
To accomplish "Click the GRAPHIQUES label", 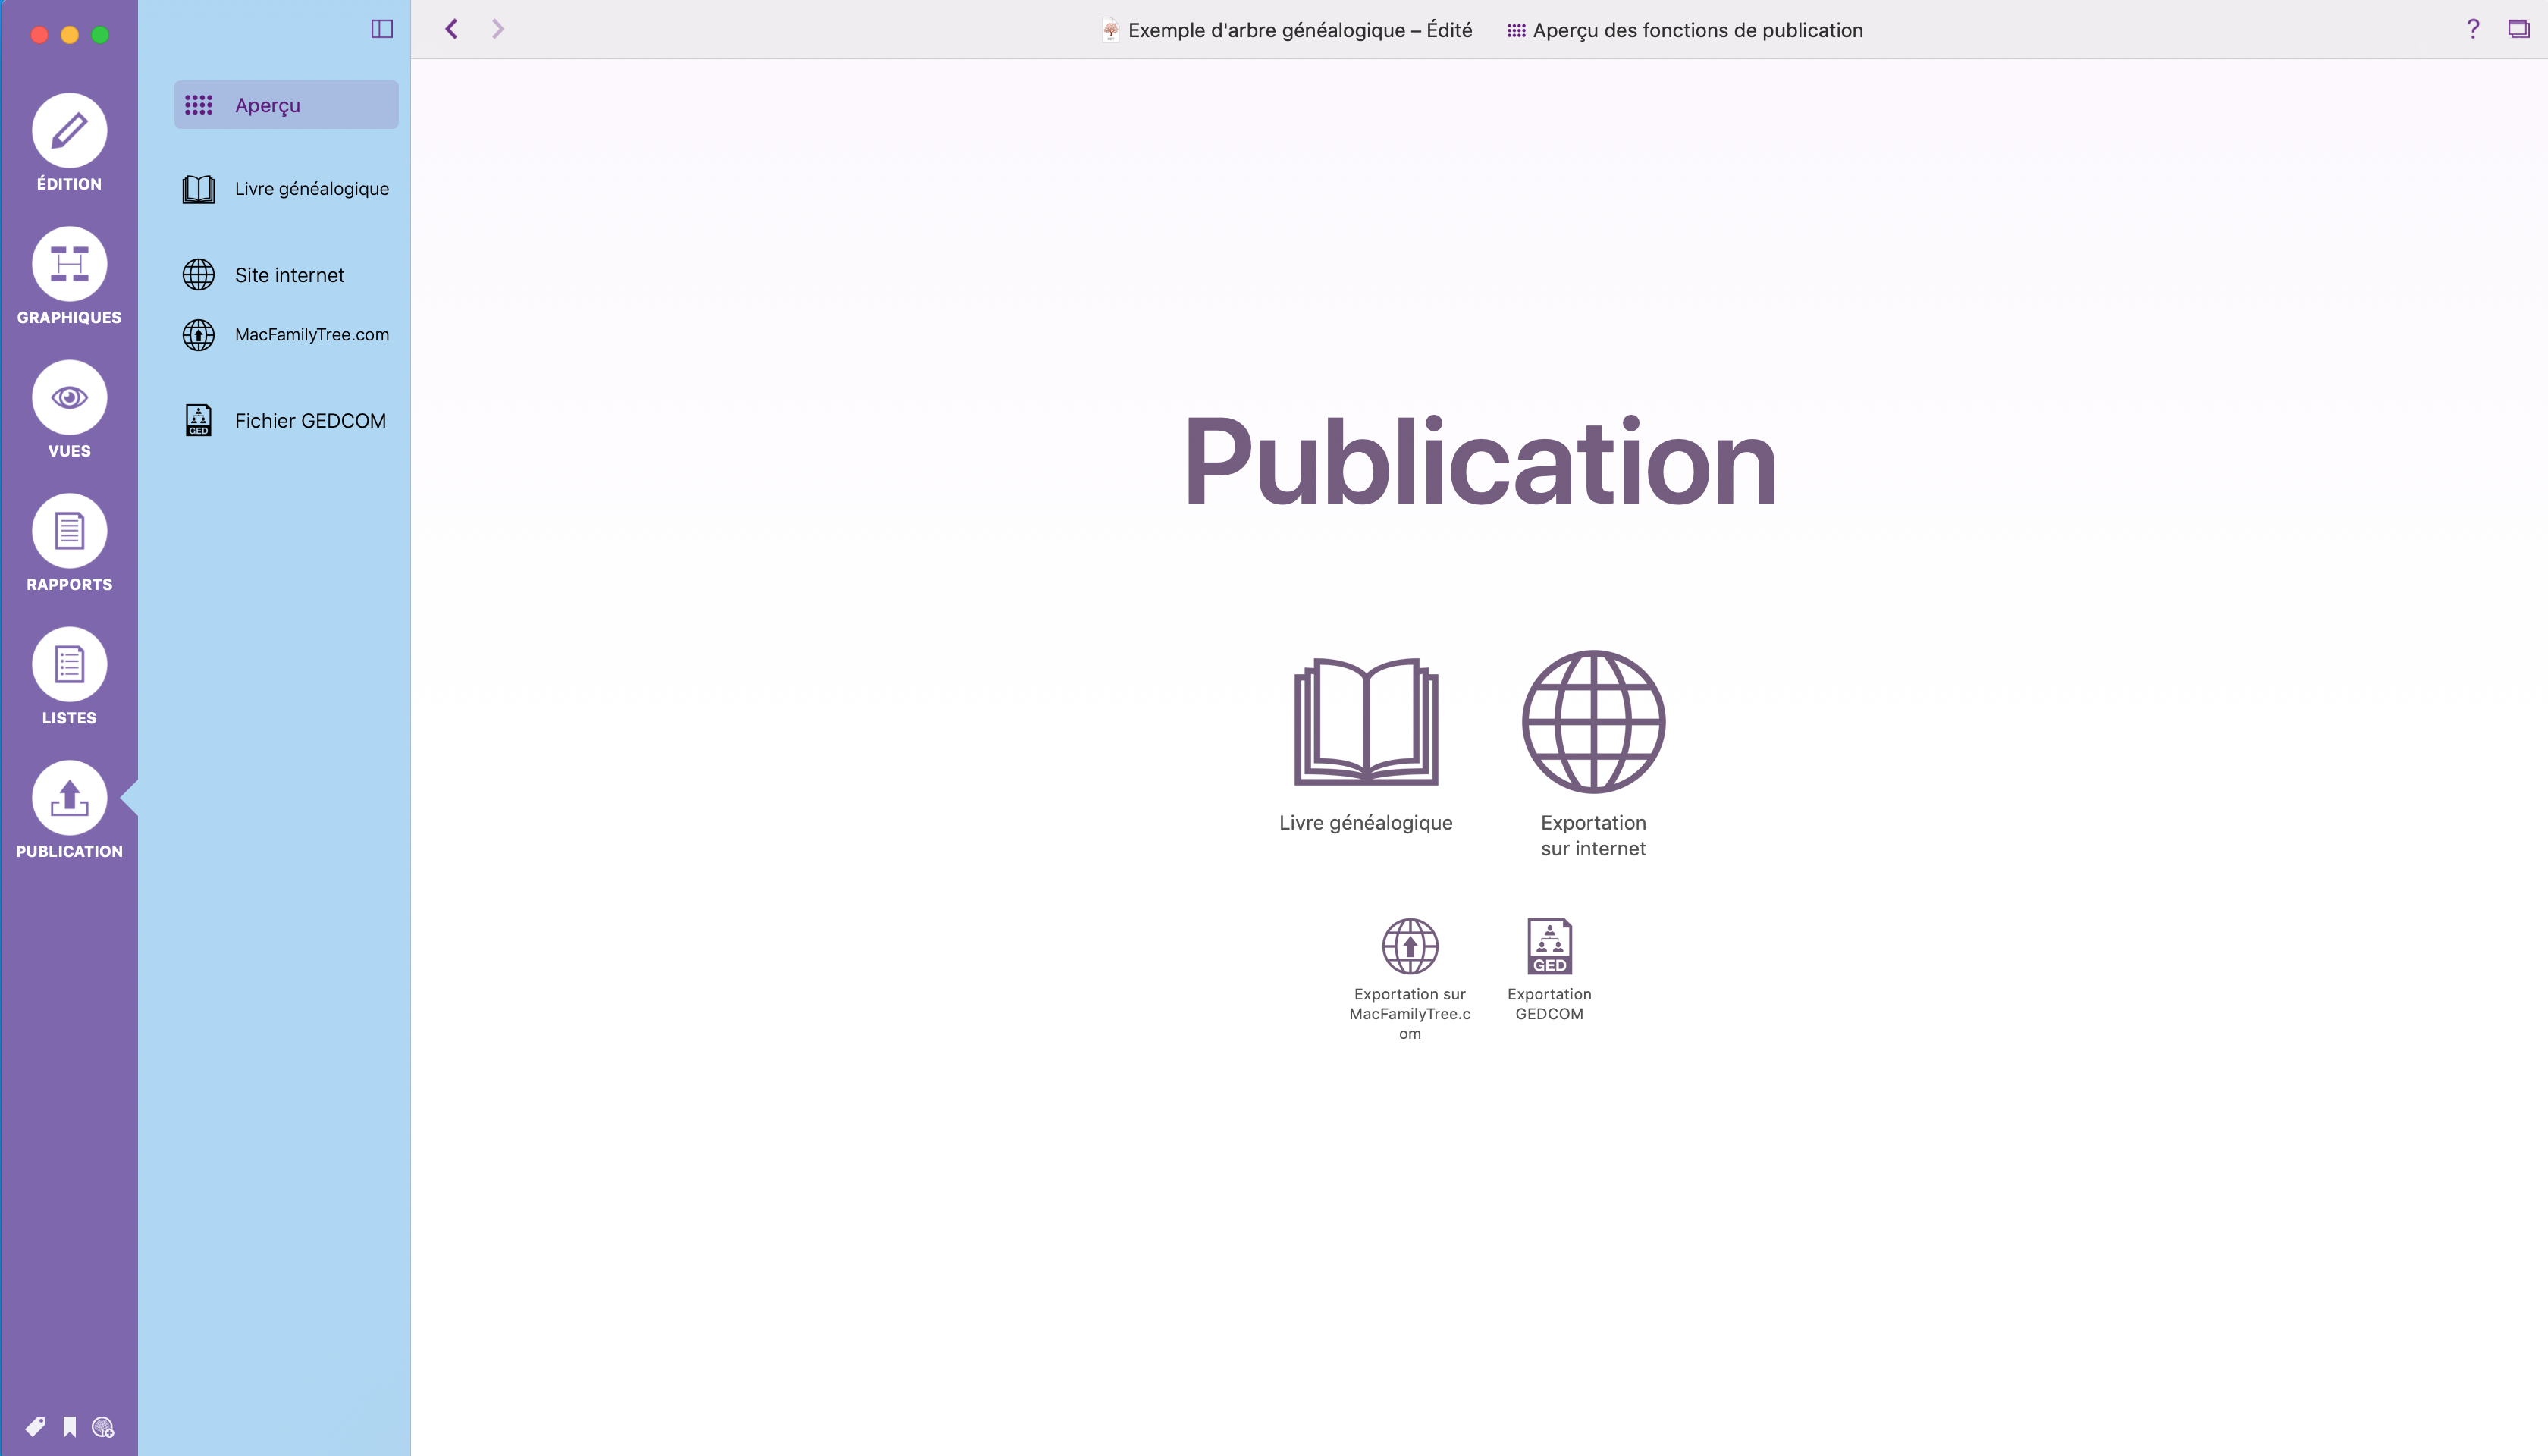I will coord(69,318).
